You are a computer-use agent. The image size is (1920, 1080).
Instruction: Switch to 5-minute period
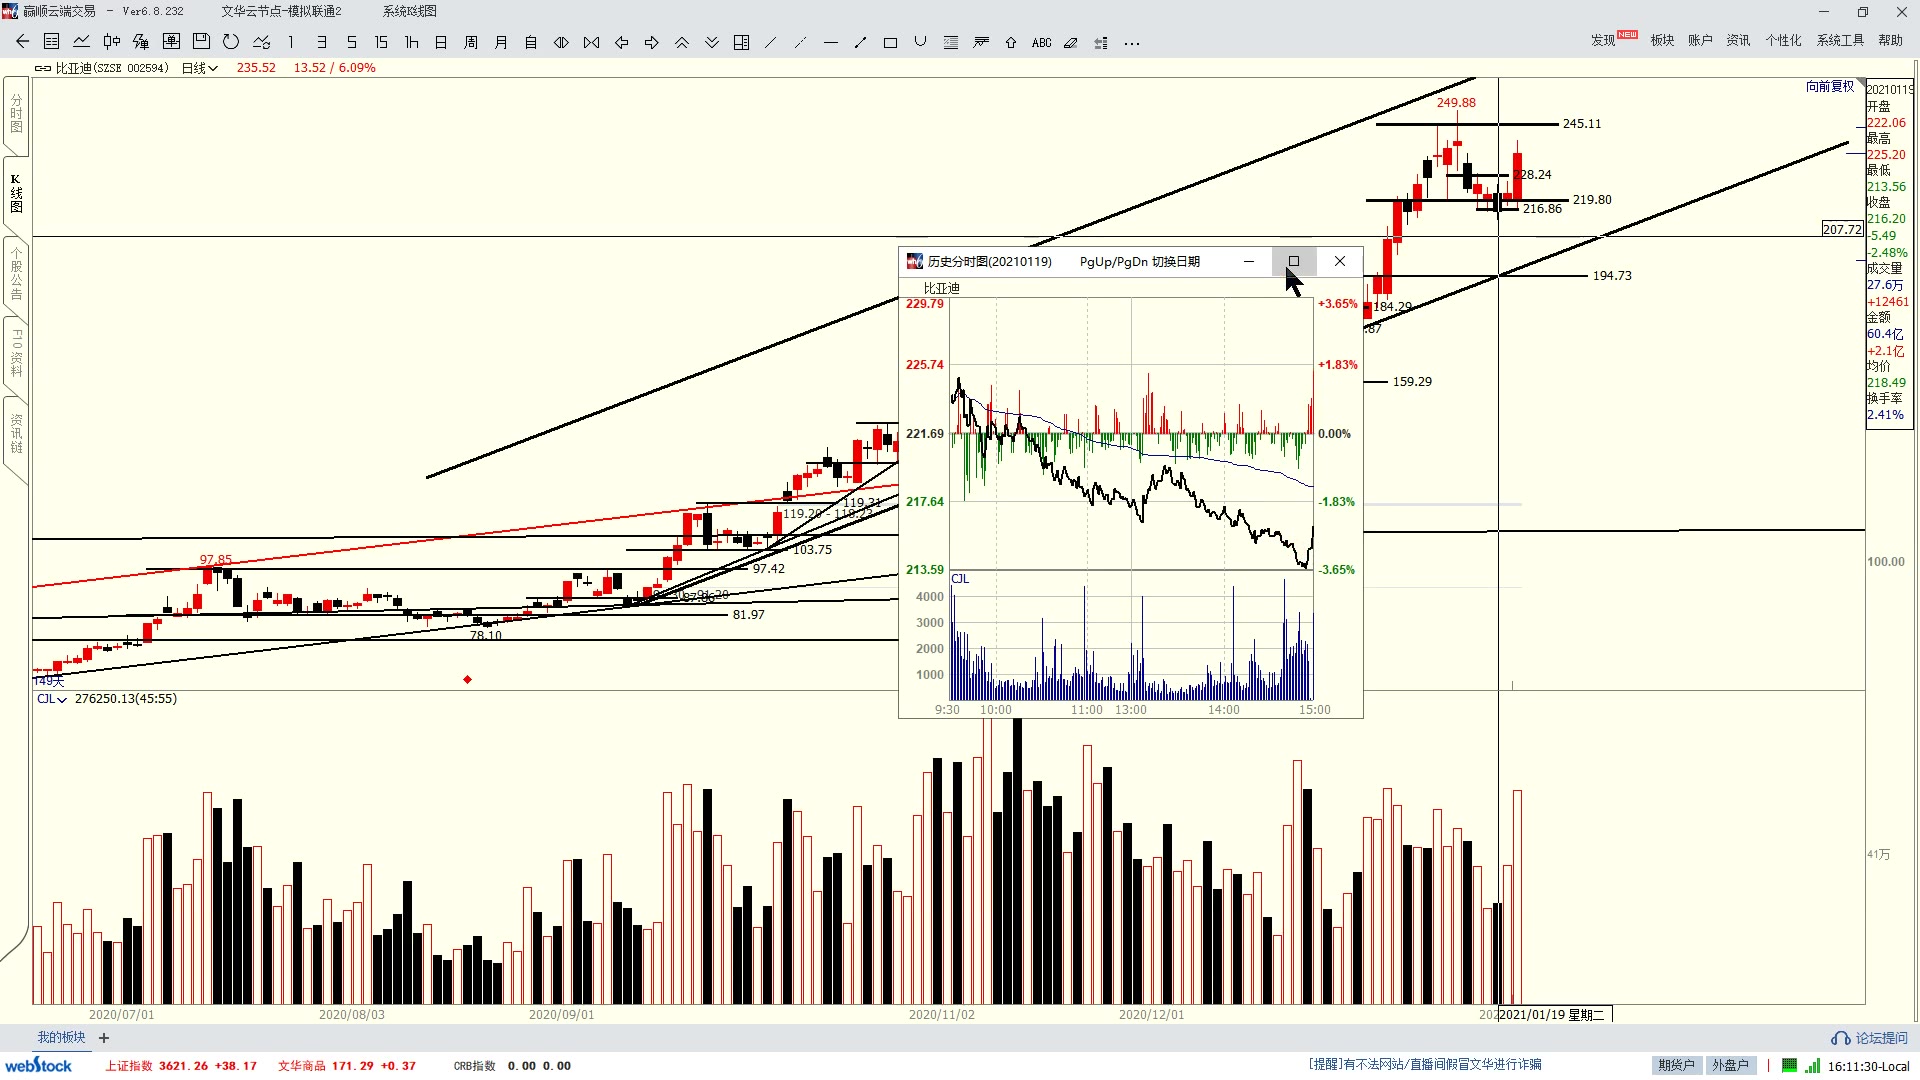[x=351, y=42]
